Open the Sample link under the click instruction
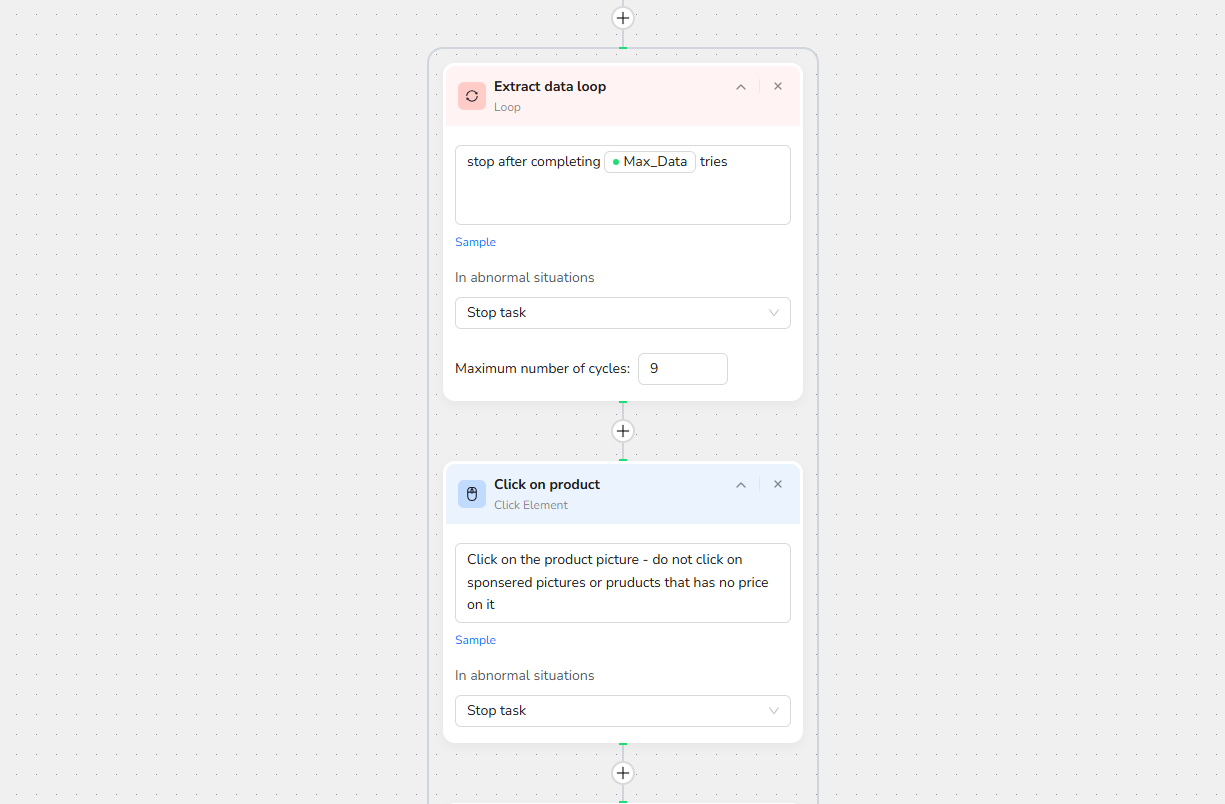Image resolution: width=1225 pixels, height=804 pixels. point(475,640)
